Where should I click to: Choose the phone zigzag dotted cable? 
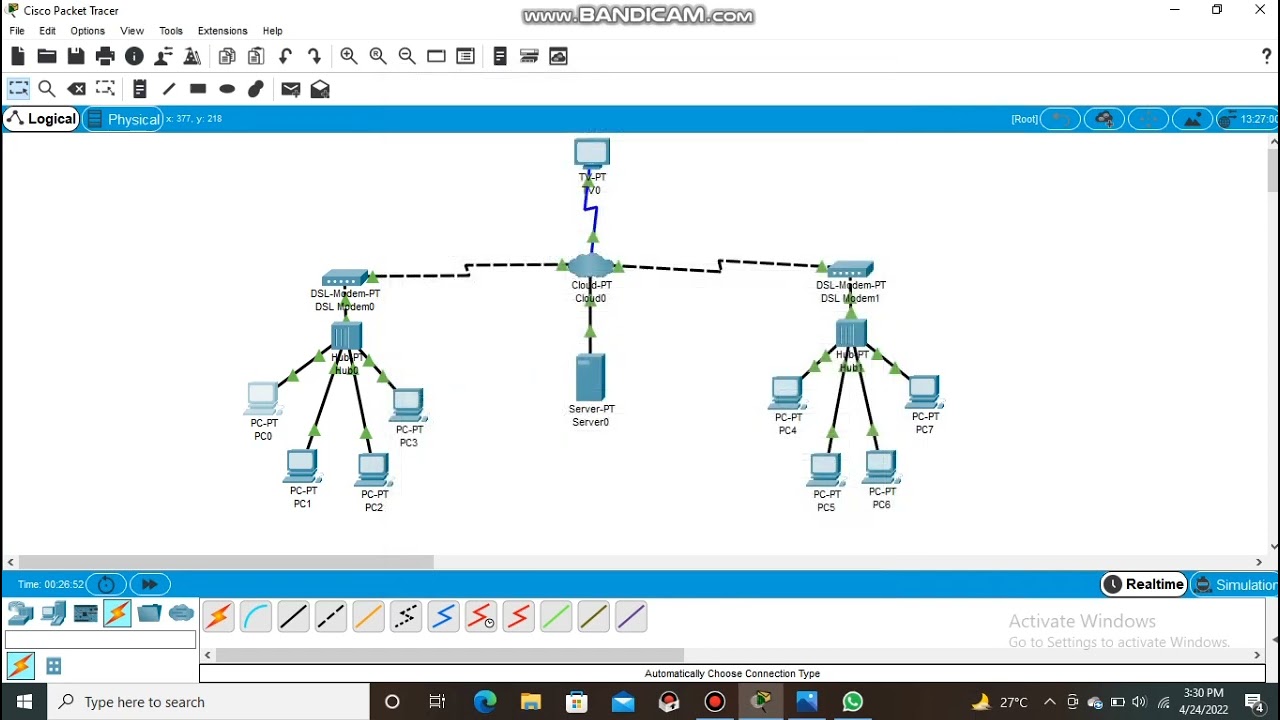406,617
